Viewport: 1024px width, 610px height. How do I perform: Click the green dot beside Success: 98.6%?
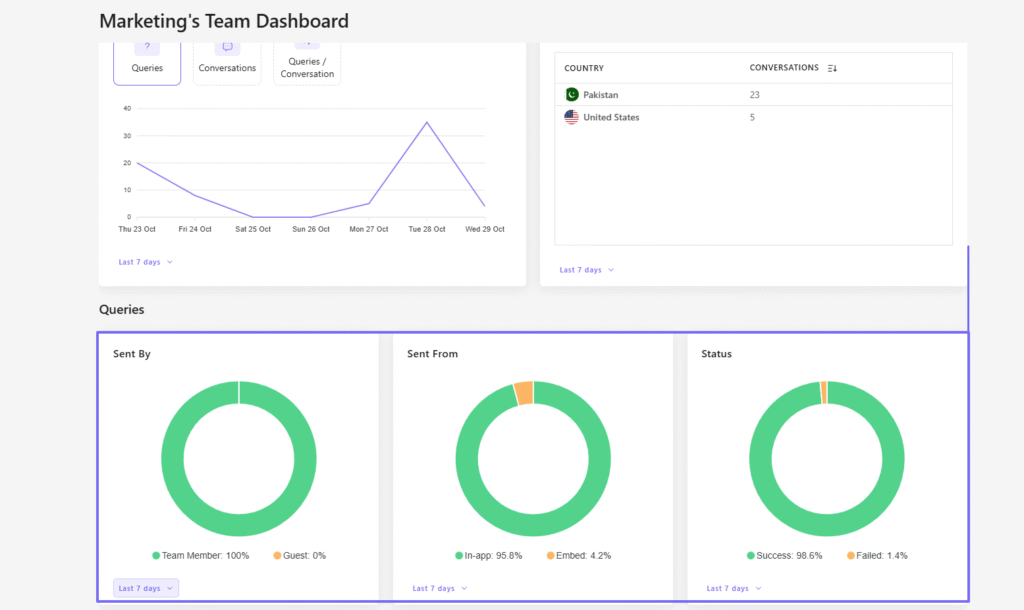pyautogui.click(x=752, y=555)
